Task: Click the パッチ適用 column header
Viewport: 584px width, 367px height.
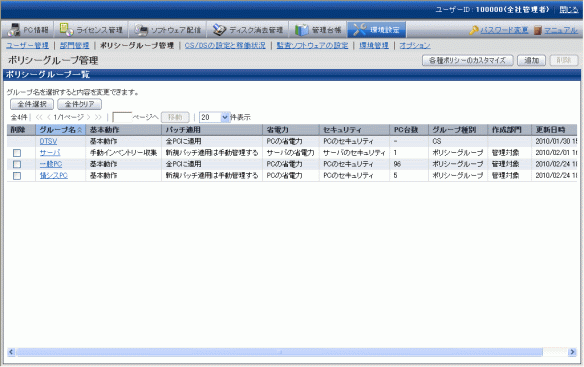Action: click(x=212, y=130)
